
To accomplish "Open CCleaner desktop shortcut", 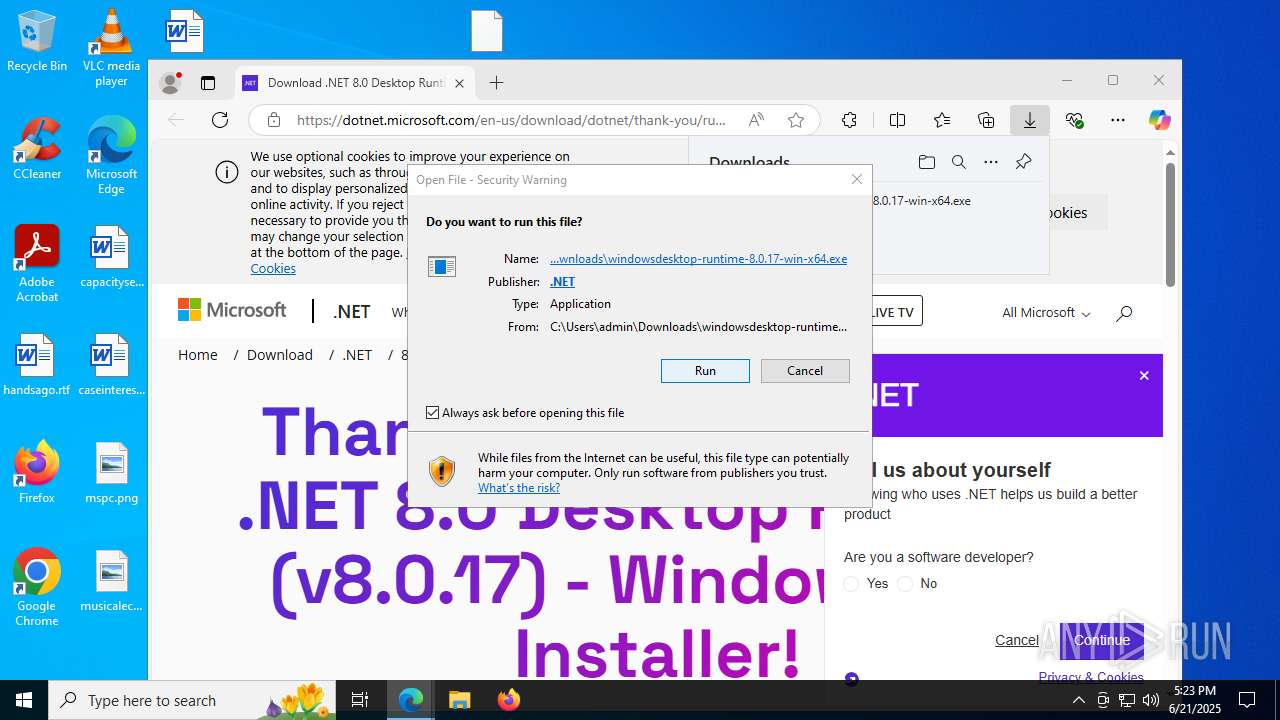I will [x=37, y=148].
